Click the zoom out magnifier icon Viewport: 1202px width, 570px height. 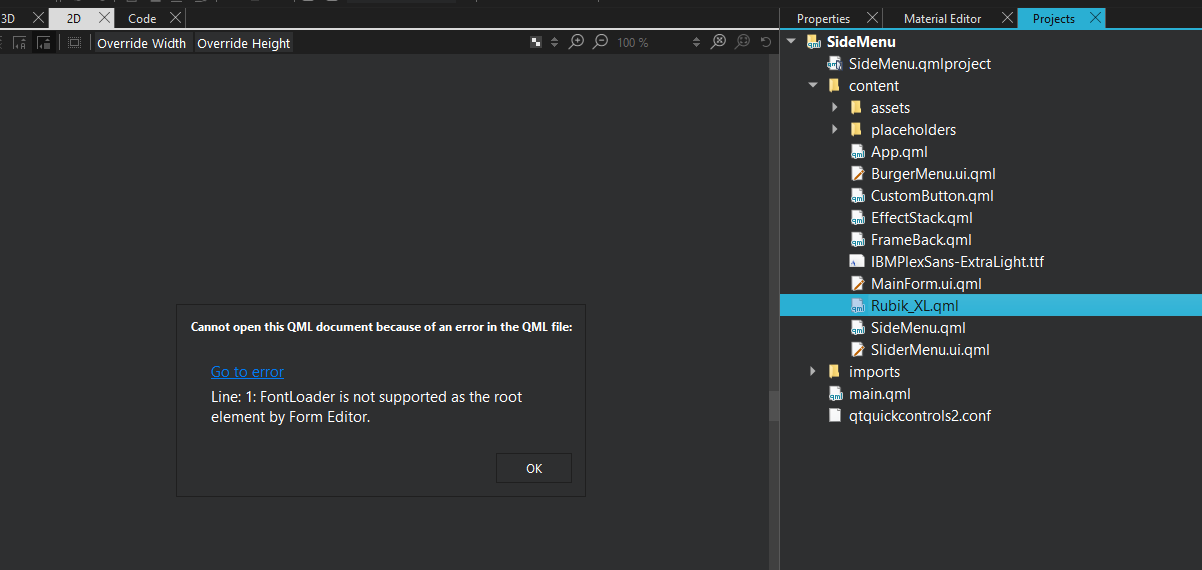600,42
